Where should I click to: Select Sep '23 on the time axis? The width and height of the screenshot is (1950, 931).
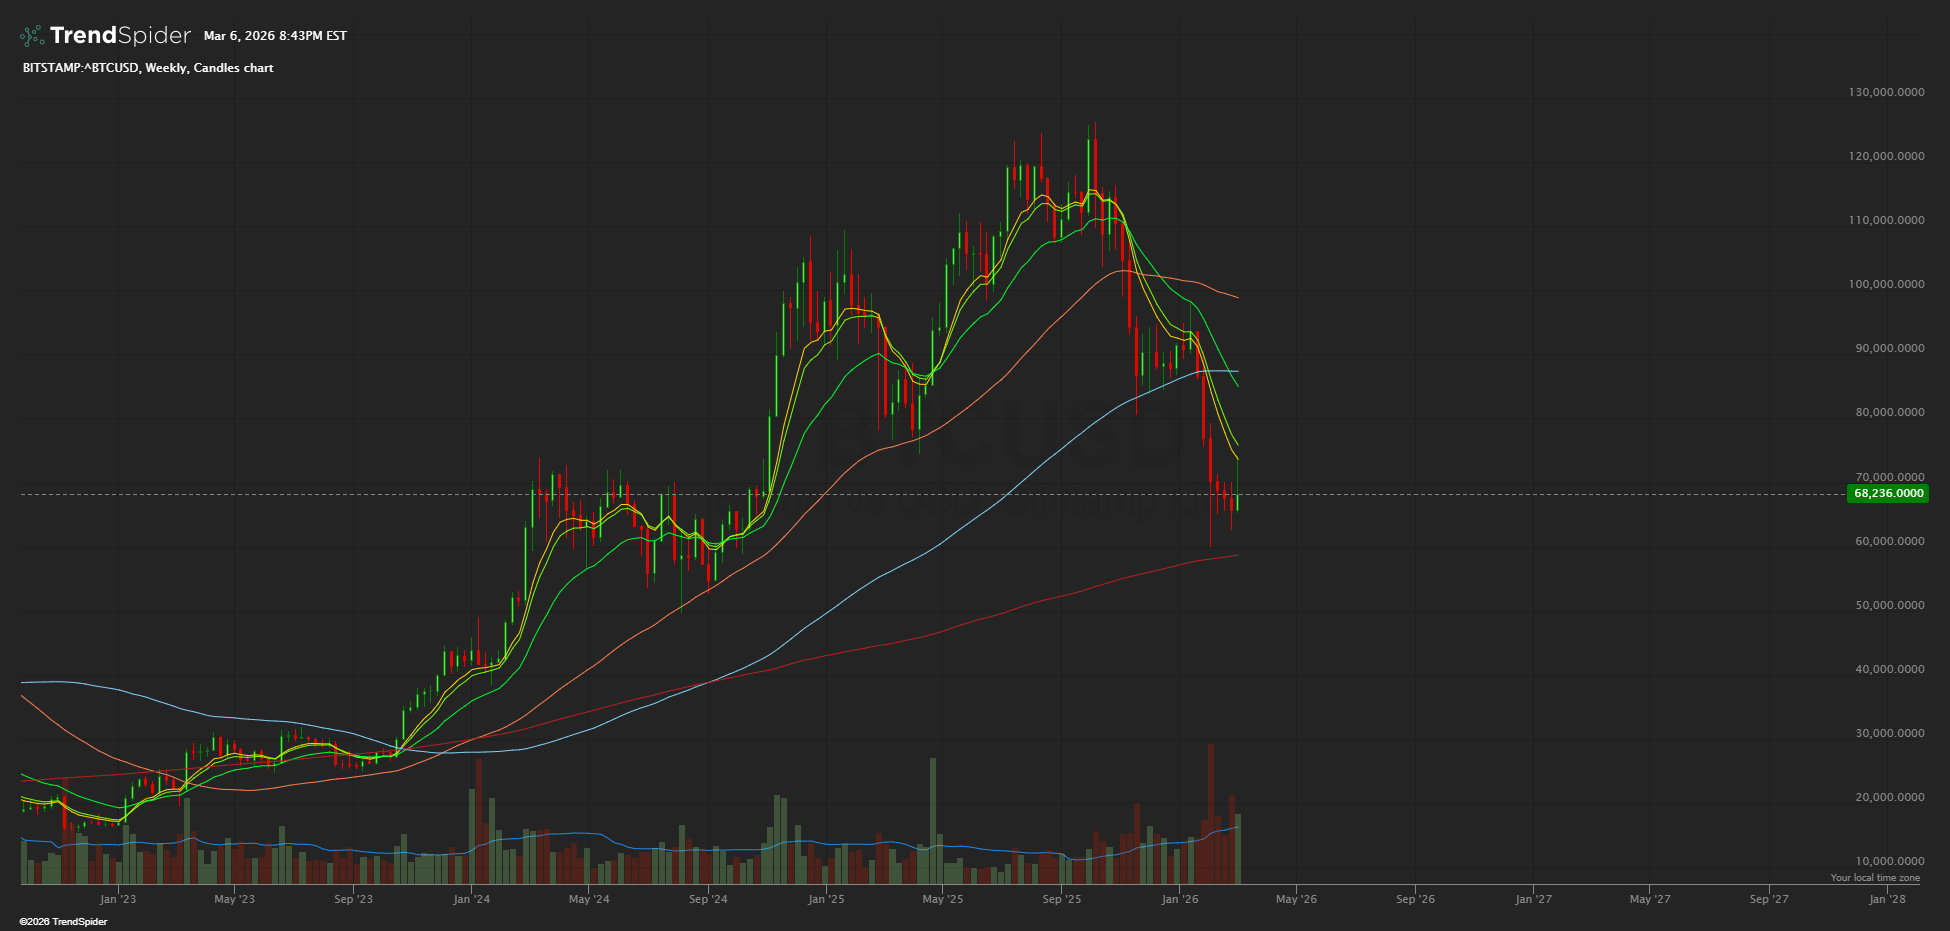click(353, 899)
